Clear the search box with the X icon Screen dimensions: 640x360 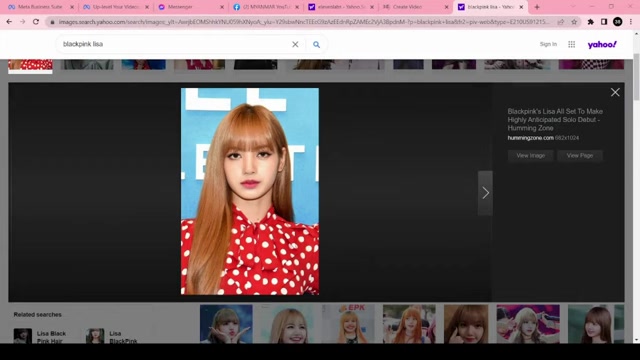[x=295, y=44]
